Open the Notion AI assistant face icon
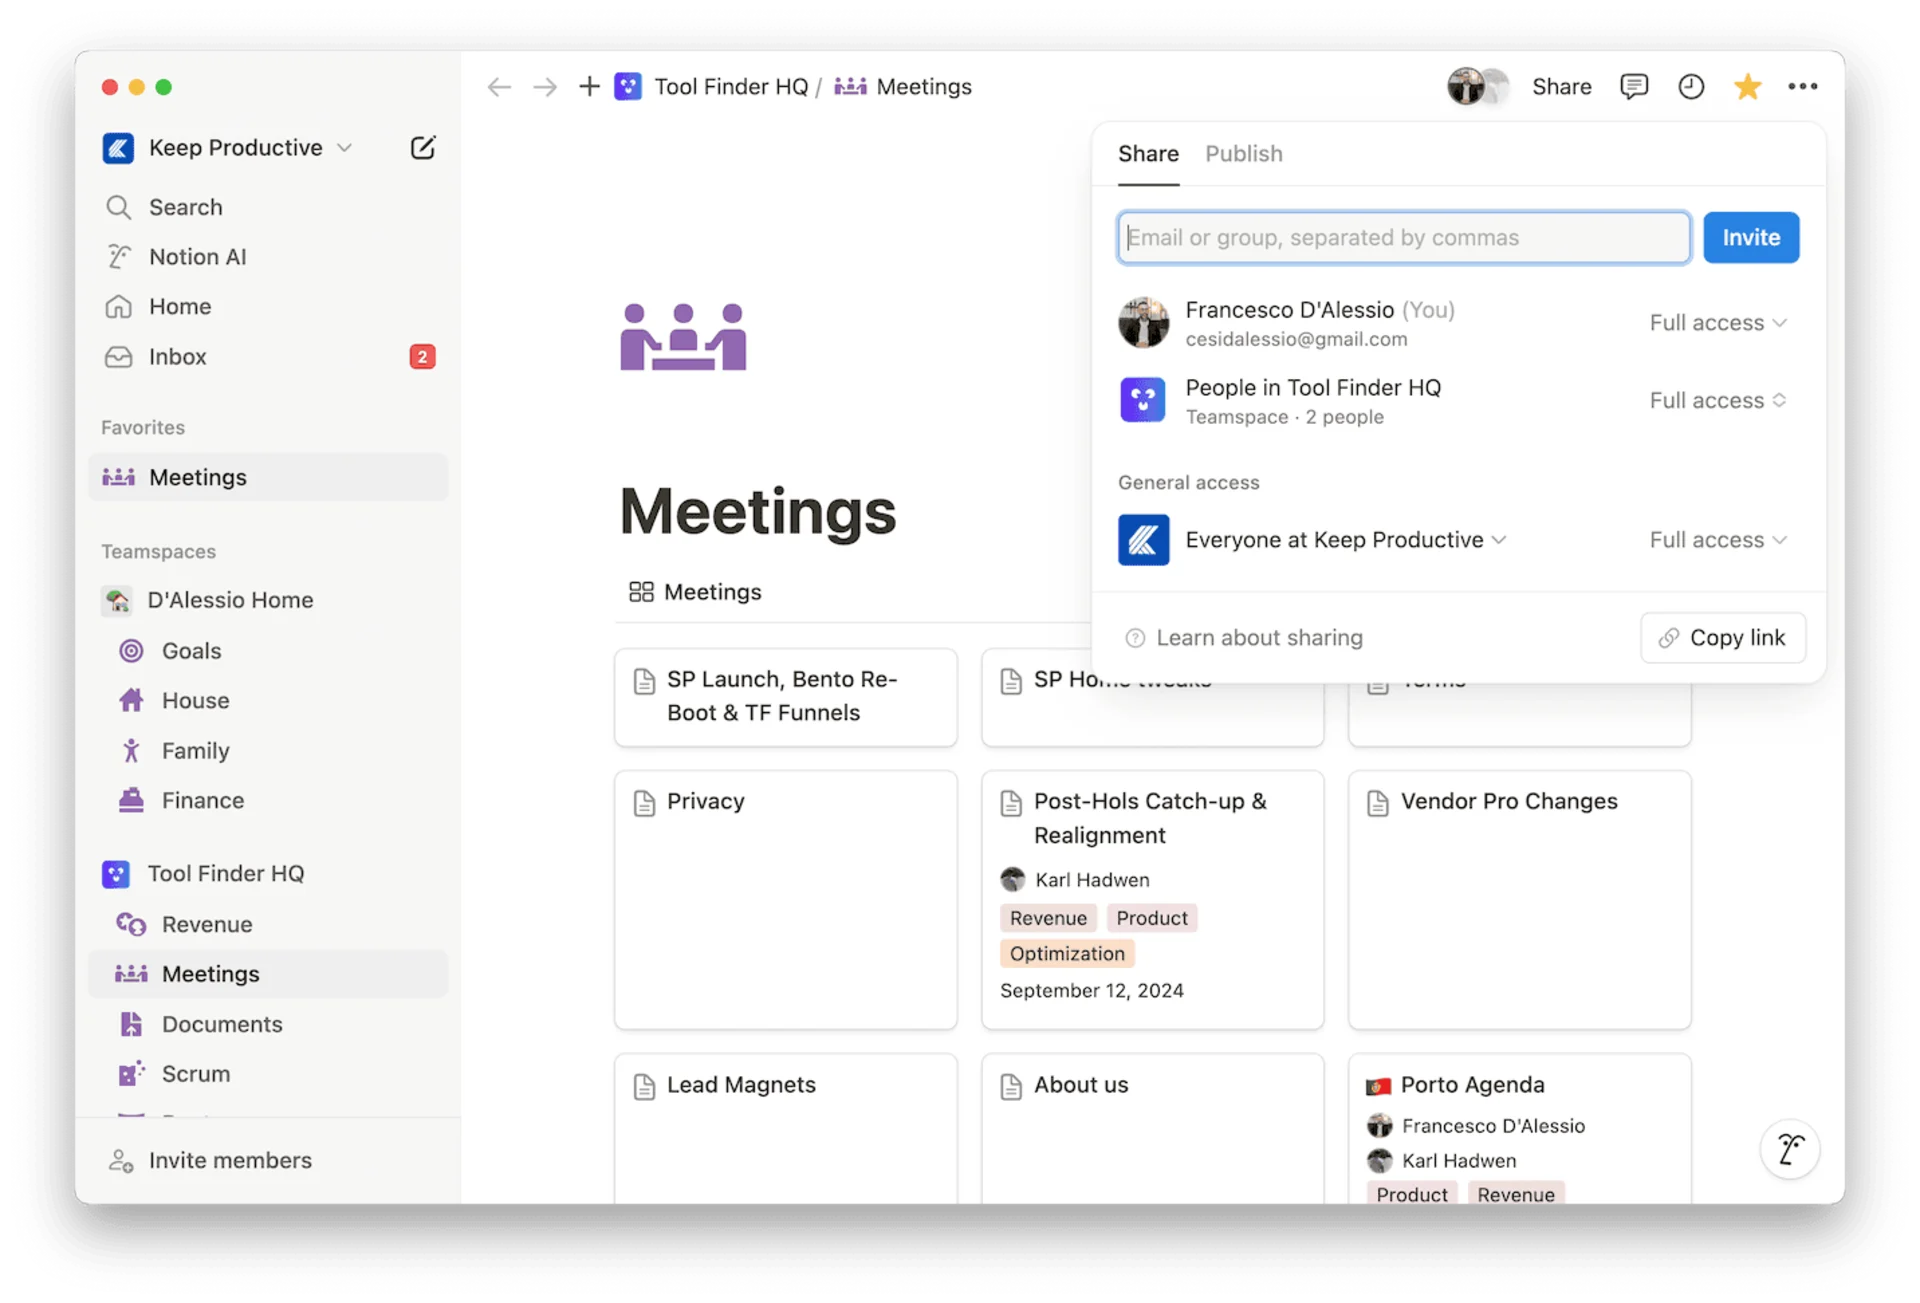This screenshot has height=1303, width=1920. click(1789, 1149)
